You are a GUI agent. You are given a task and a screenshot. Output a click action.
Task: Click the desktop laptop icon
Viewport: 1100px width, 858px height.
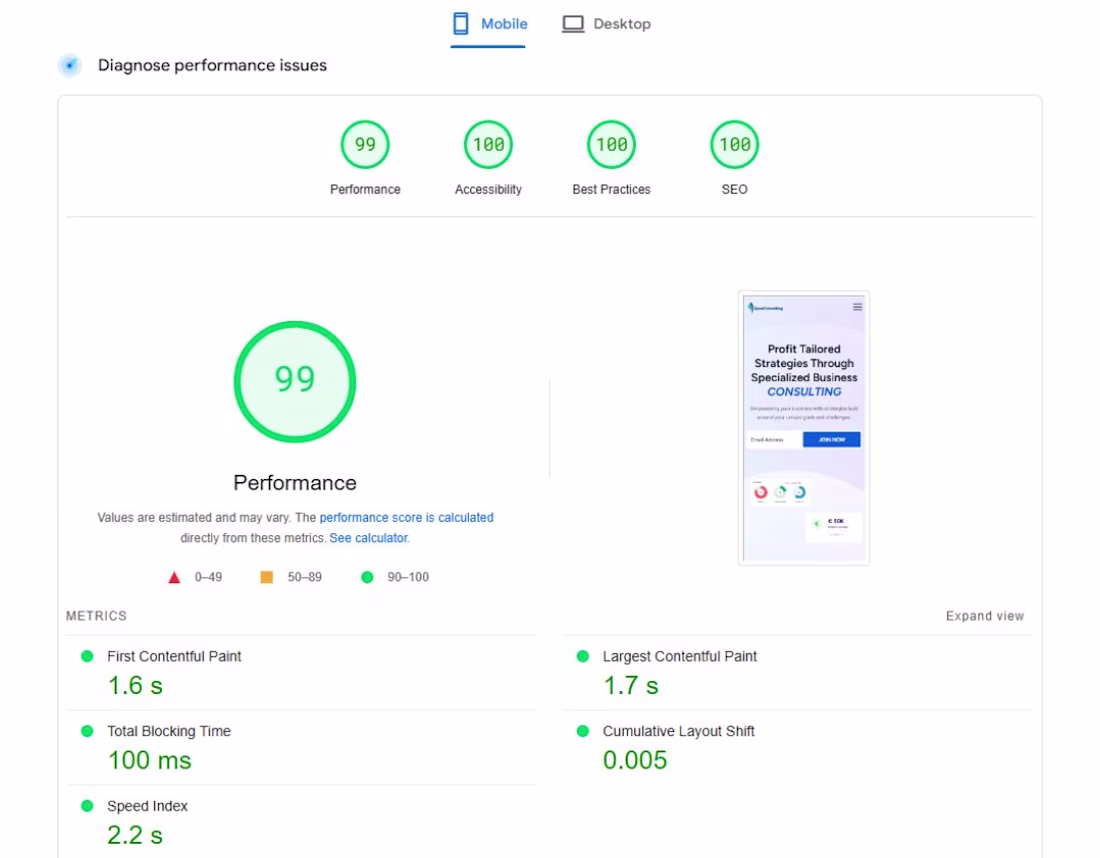(x=573, y=24)
